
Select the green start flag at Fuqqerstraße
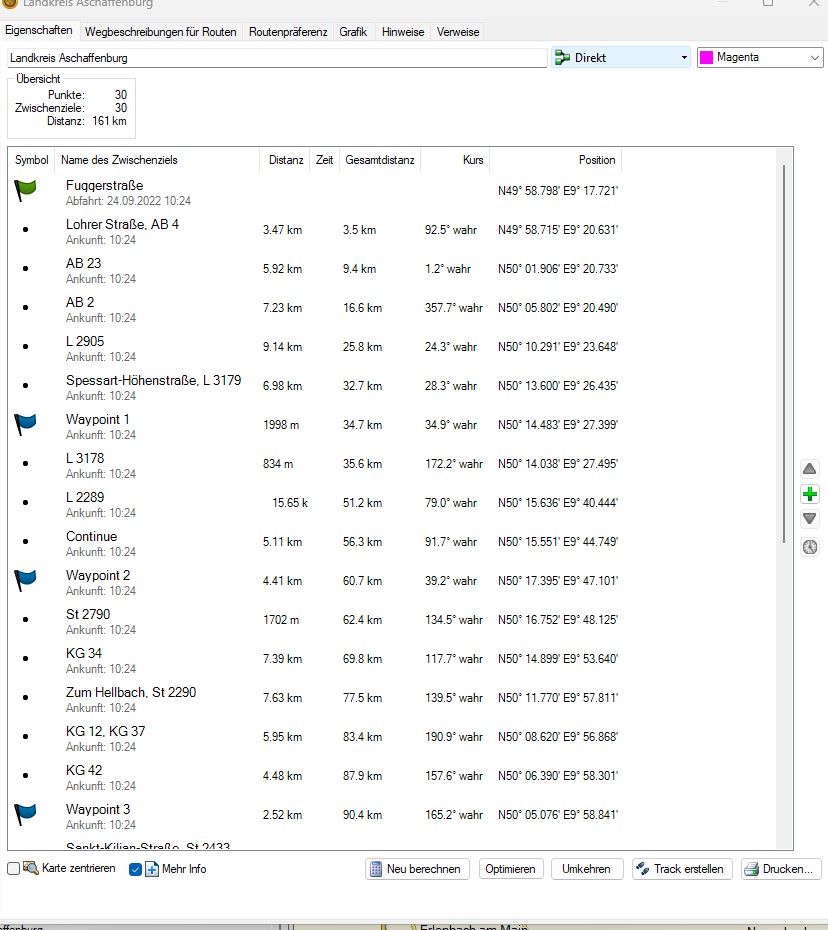click(25, 190)
